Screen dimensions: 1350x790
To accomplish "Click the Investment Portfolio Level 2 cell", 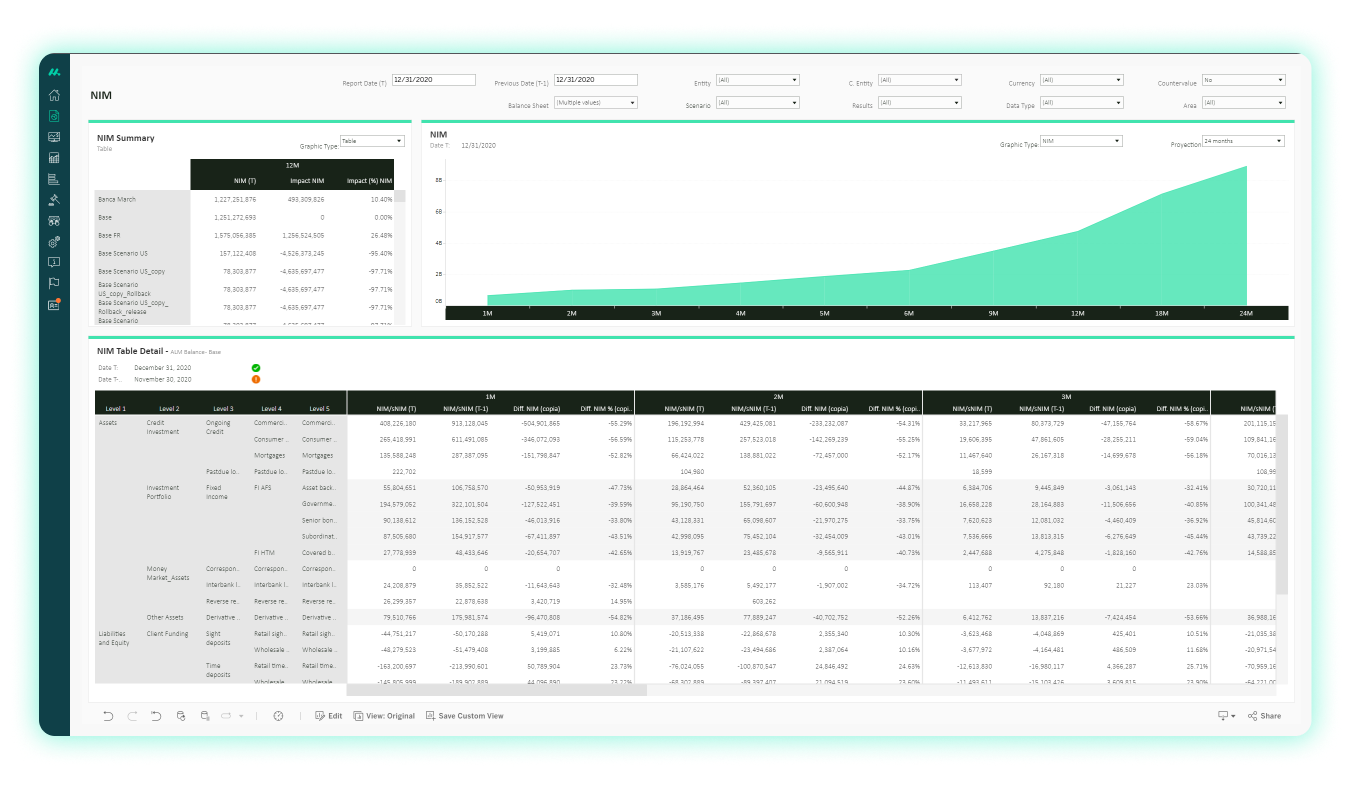I will pyautogui.click(x=163, y=492).
